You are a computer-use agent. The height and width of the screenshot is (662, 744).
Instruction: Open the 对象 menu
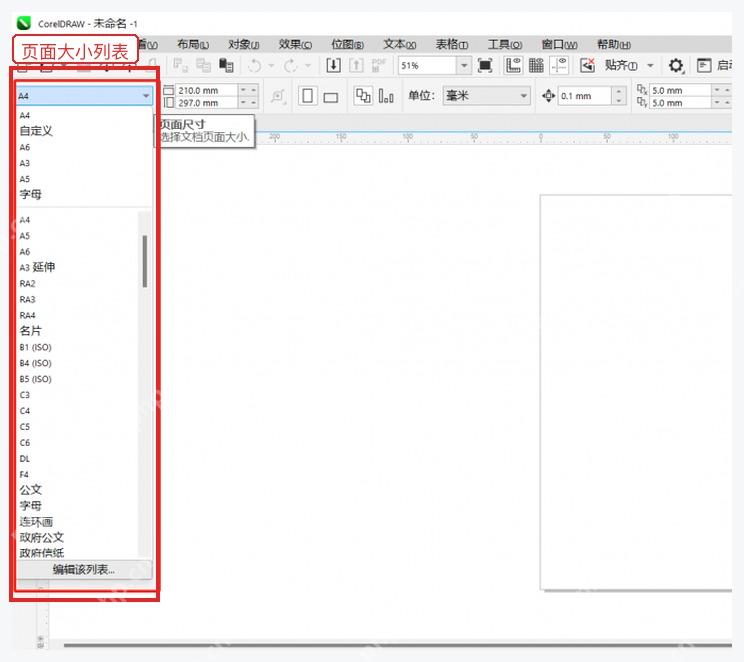244,44
